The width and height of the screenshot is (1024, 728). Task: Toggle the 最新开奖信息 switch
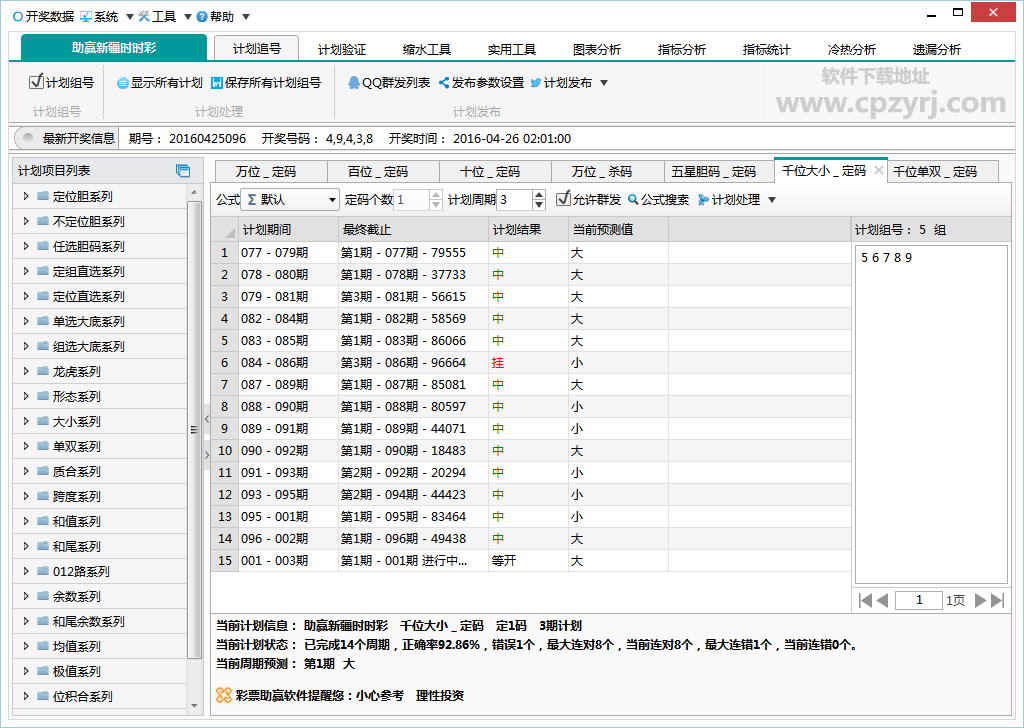point(27,138)
